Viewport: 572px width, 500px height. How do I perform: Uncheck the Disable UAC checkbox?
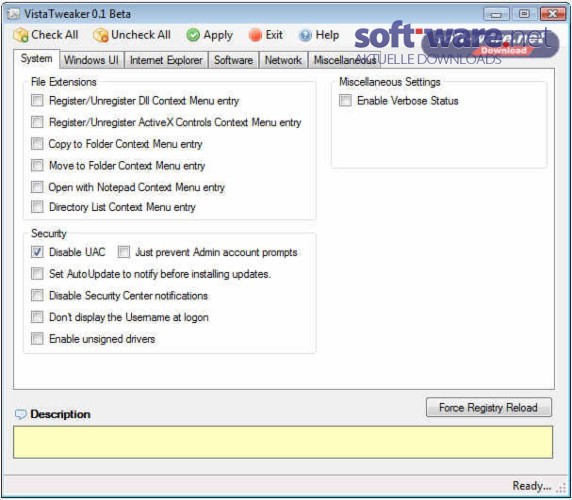coord(37,252)
